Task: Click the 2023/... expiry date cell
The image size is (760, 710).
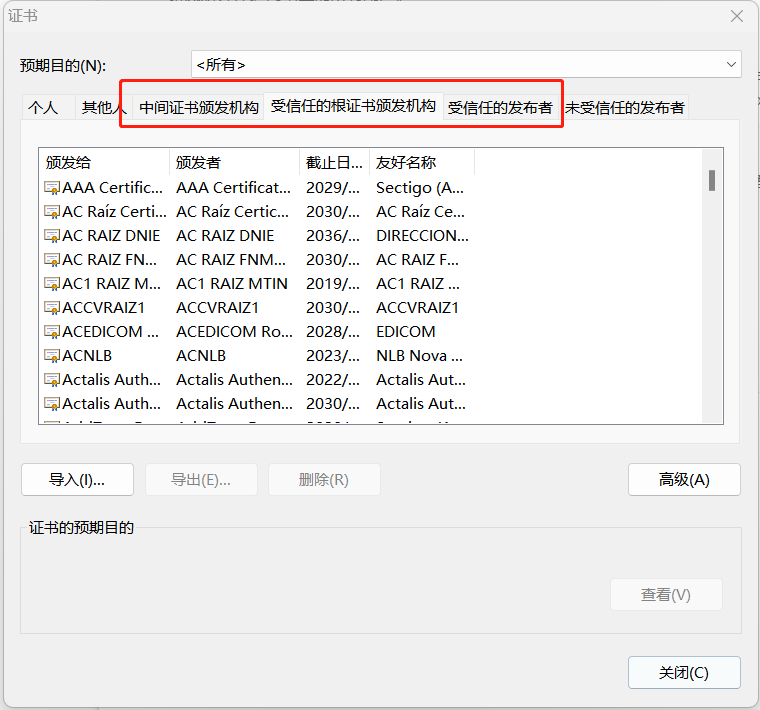Action: click(333, 356)
